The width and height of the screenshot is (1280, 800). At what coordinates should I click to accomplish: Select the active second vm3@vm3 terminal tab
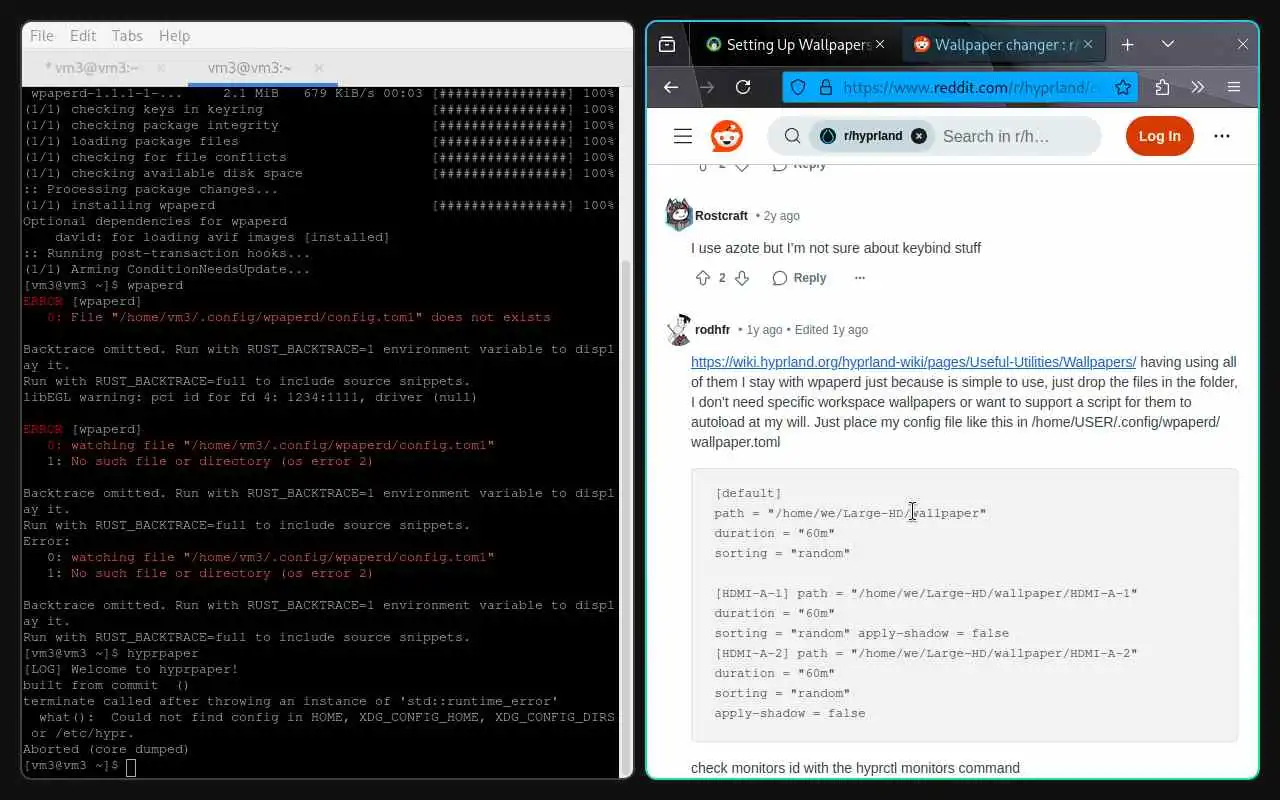click(249, 68)
